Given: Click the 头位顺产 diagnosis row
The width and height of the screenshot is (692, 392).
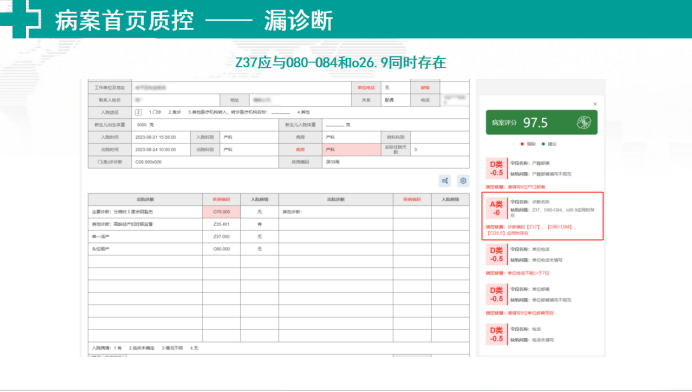Looking at the screenshot, I should click(145, 249).
